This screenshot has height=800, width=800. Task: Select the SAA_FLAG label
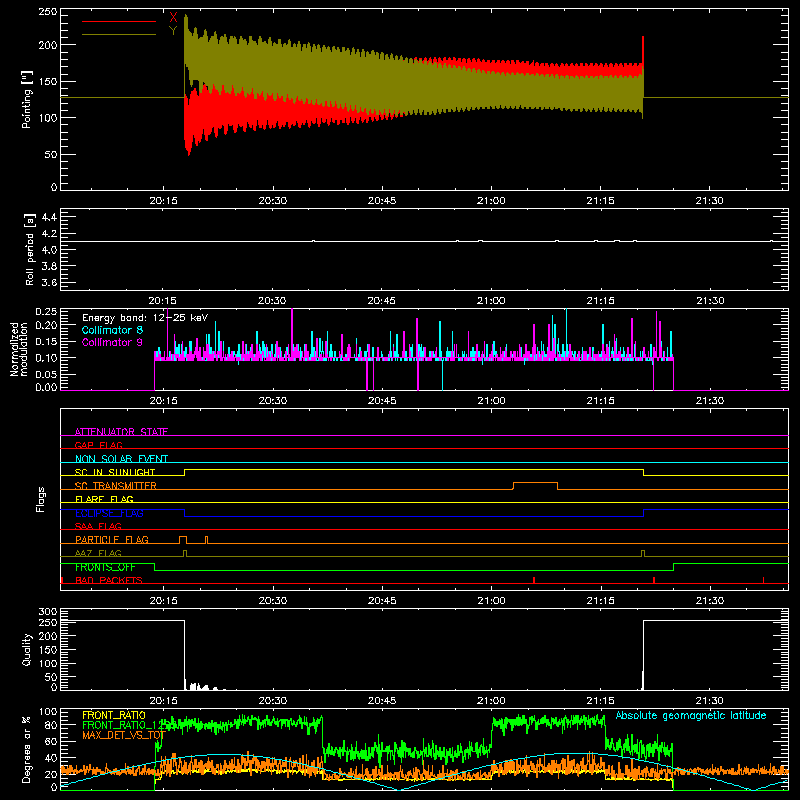pyautogui.click(x=98, y=526)
